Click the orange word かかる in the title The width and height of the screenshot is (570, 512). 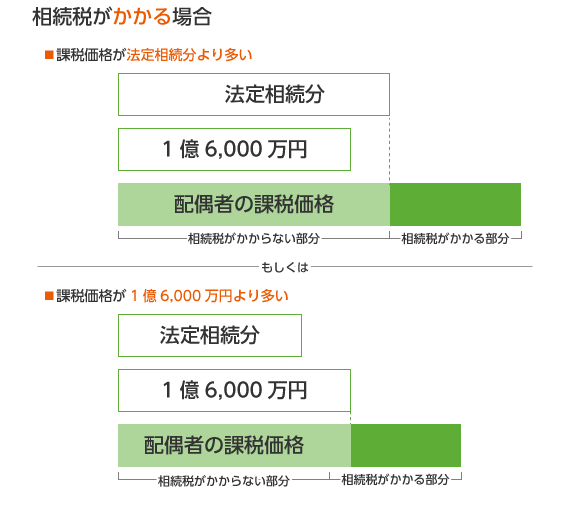tap(142, 17)
